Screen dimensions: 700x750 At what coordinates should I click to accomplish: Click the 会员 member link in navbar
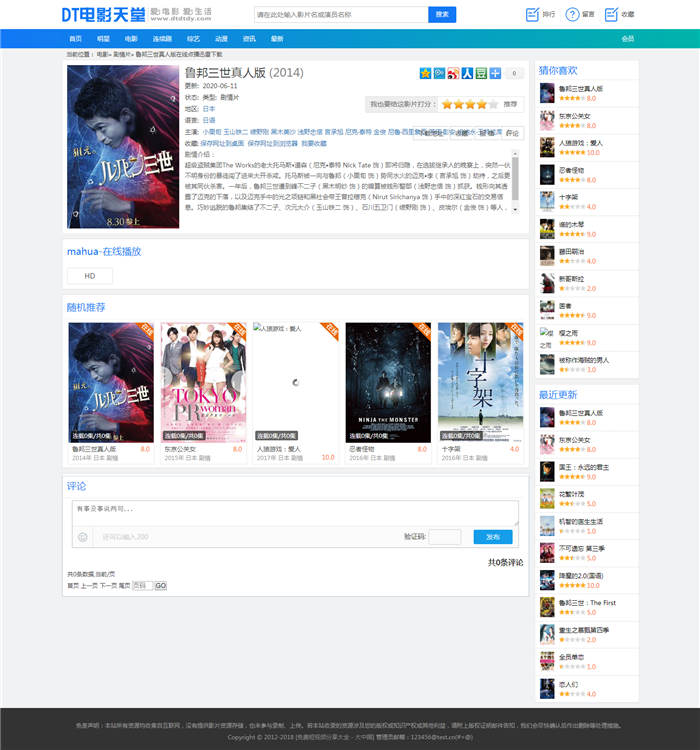pos(627,39)
